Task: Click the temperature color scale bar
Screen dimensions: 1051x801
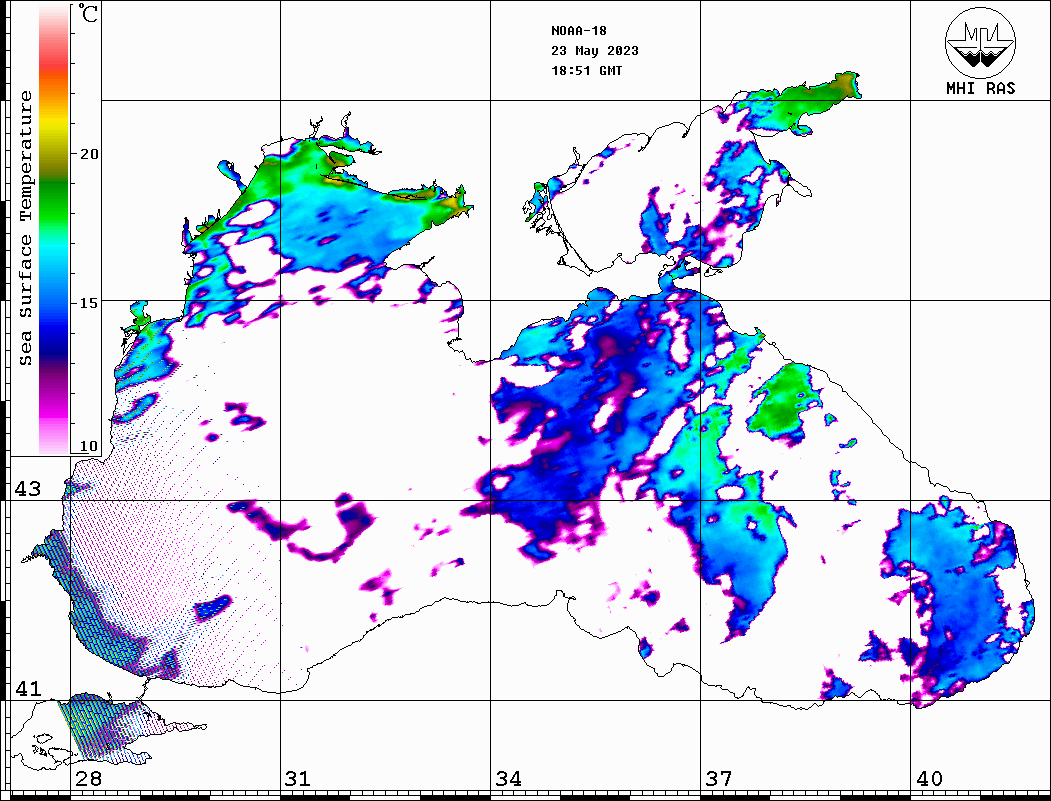Action: click(x=54, y=229)
